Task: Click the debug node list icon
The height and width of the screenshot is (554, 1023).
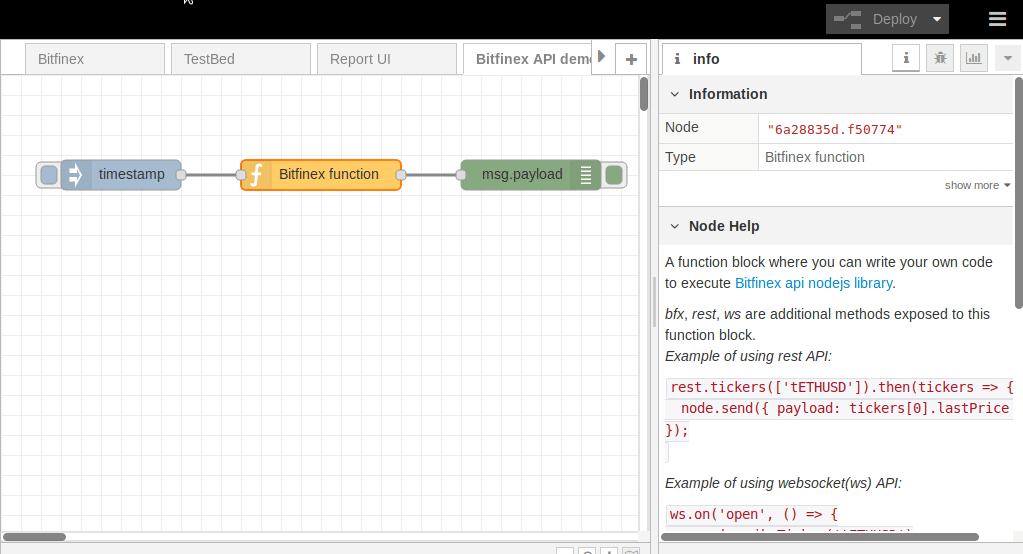Action: pyautogui.click(x=586, y=175)
